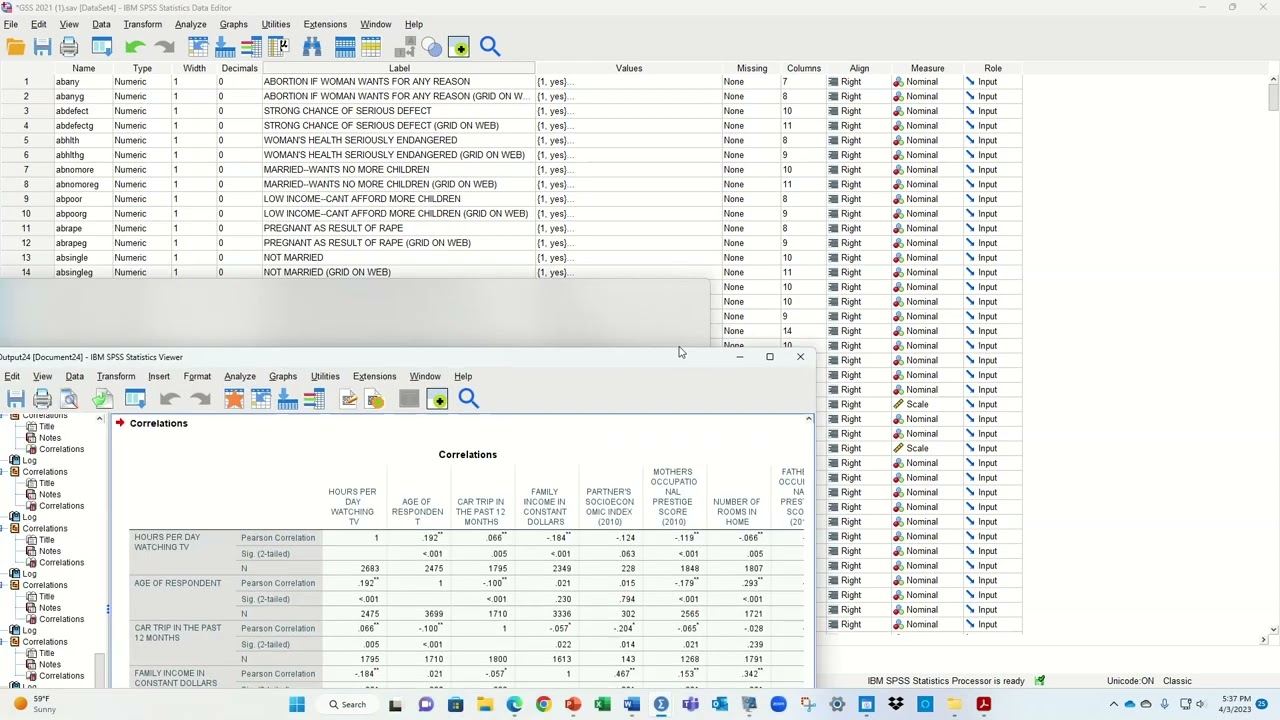Image resolution: width=1280 pixels, height=720 pixels.
Task: Click Data Editor vertical scrollbar thumb
Action: pos(1273,97)
